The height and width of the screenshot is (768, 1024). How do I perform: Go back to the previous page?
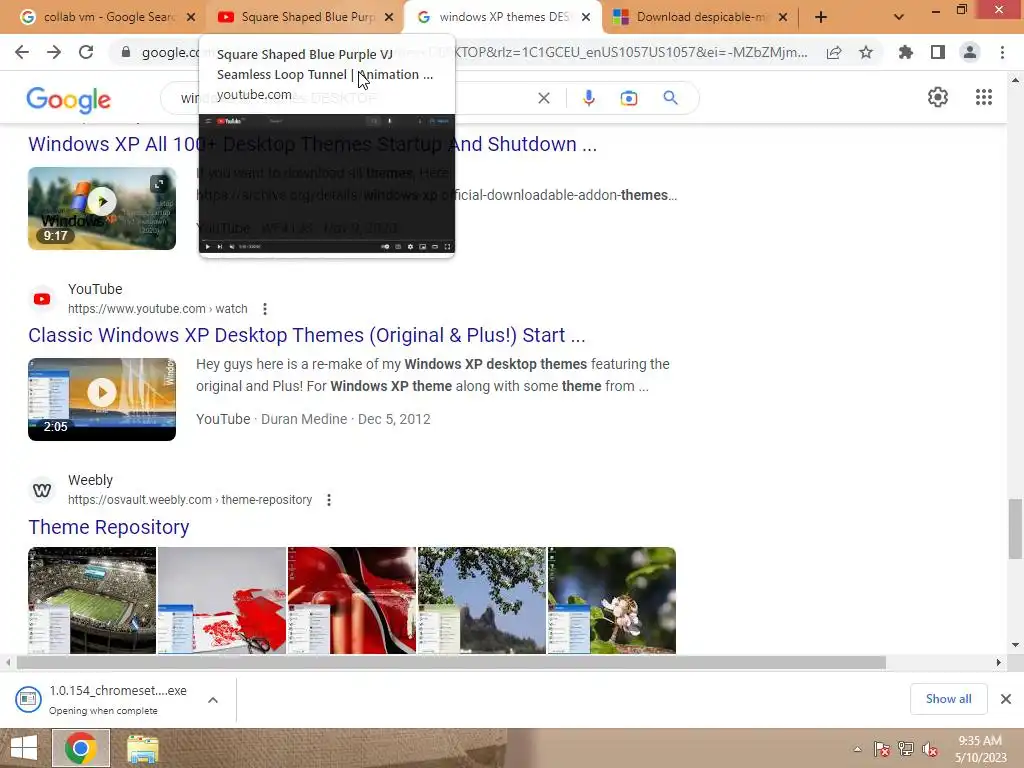pos(22,52)
